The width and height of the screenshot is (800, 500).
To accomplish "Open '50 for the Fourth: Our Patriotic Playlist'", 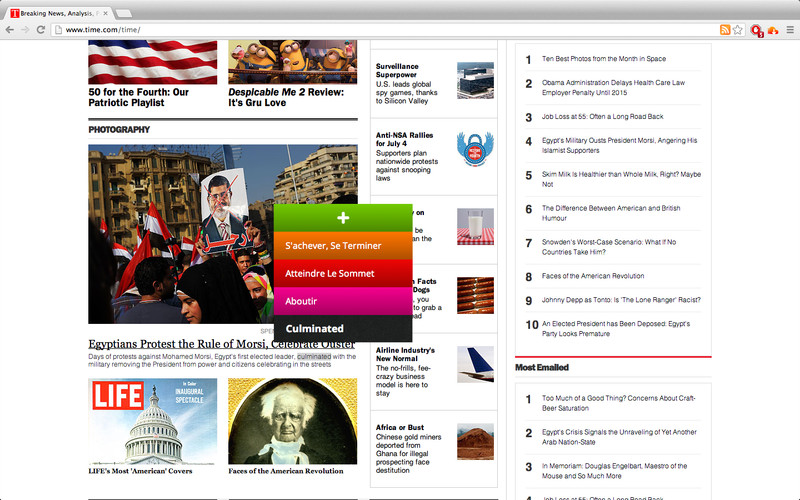I will click(138, 97).
